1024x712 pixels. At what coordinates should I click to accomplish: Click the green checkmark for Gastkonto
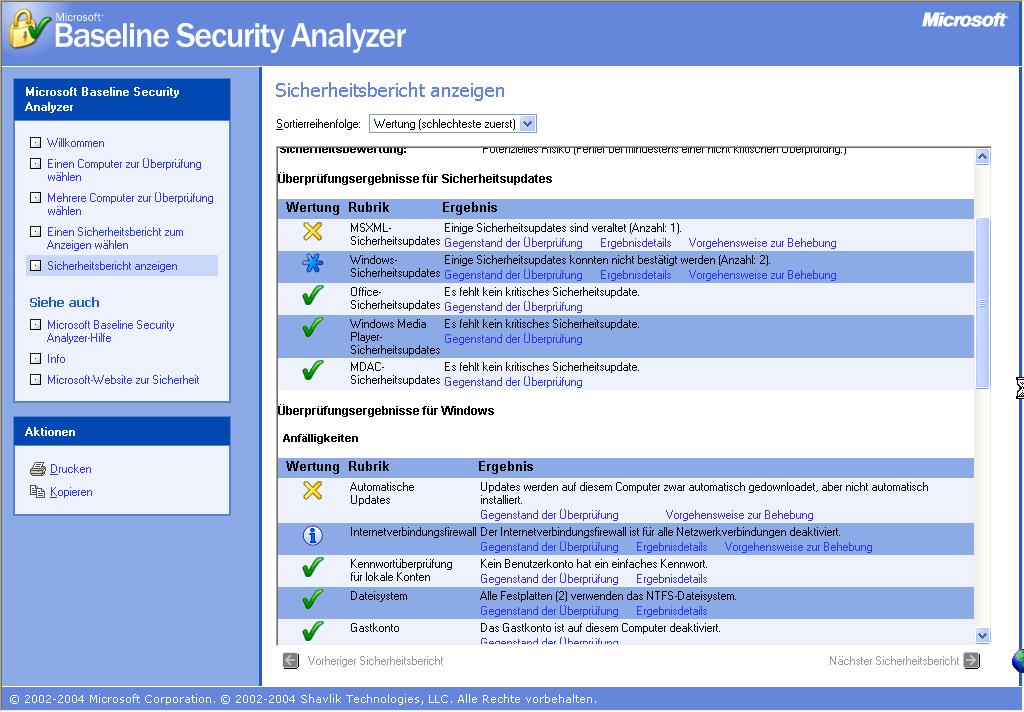point(313,631)
